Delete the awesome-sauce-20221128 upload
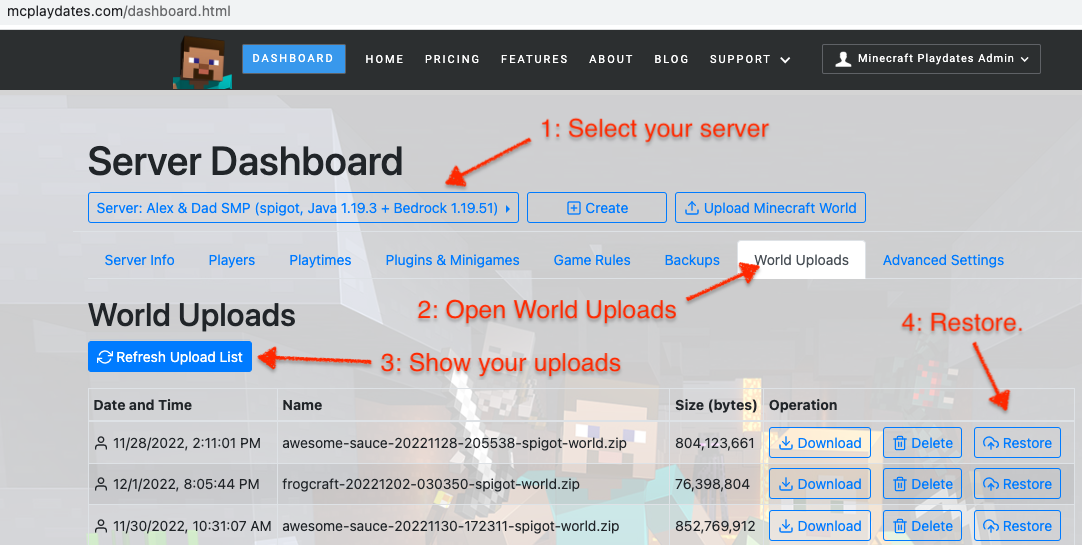This screenshot has width=1082, height=545. tap(921, 443)
